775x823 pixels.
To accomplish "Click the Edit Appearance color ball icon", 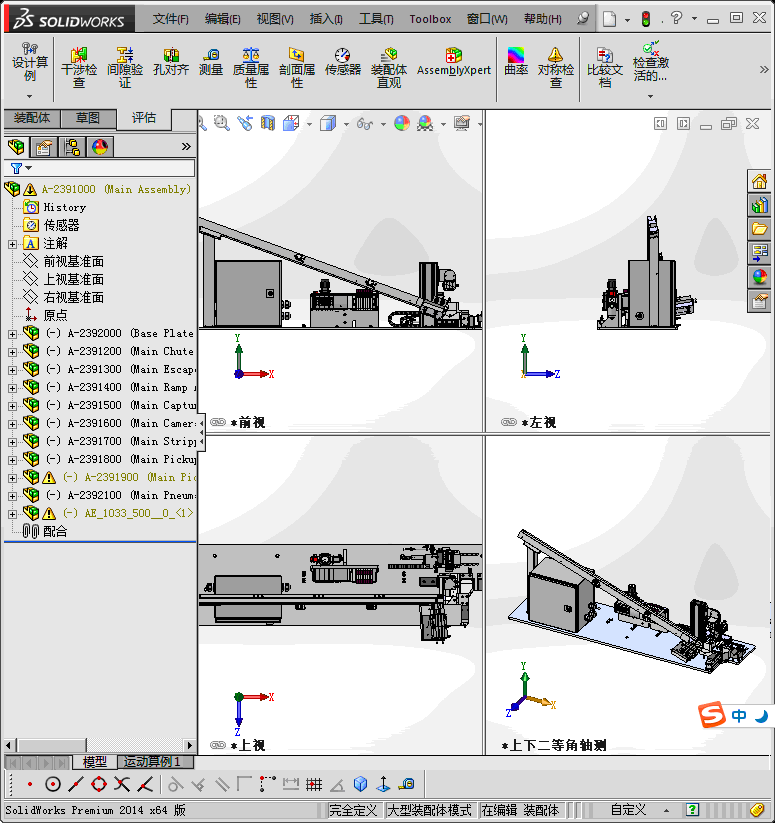I will point(402,123).
